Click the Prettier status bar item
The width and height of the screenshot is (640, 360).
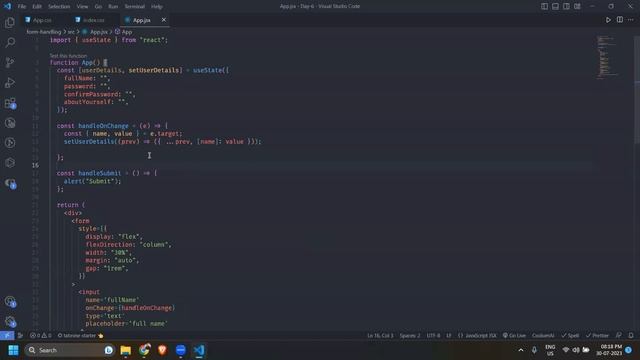point(597,336)
